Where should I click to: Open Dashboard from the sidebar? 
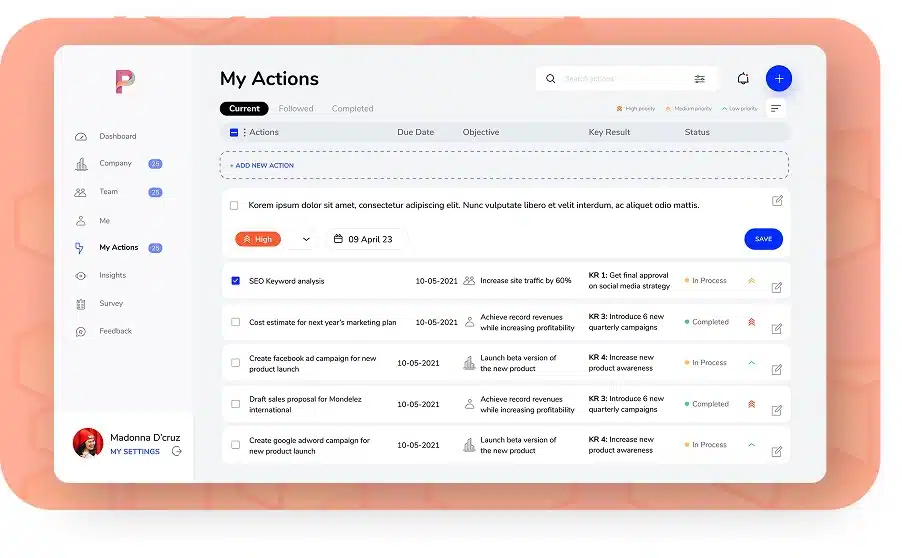[x=117, y=136]
